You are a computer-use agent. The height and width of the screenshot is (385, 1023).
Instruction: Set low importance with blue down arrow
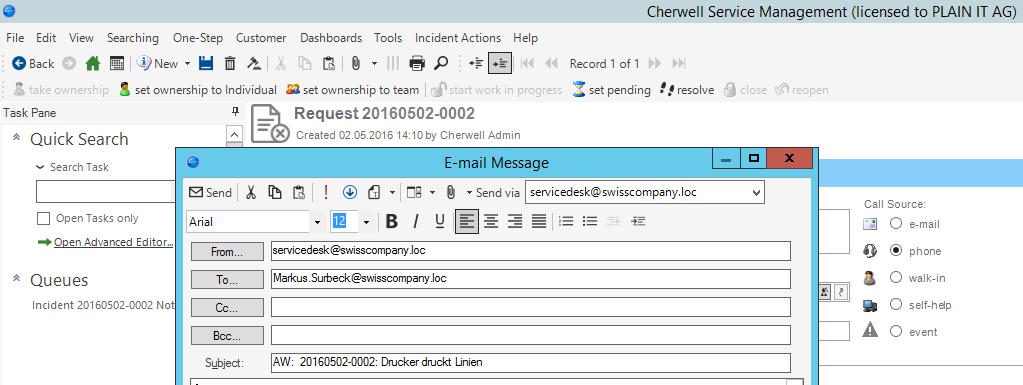tap(350, 192)
